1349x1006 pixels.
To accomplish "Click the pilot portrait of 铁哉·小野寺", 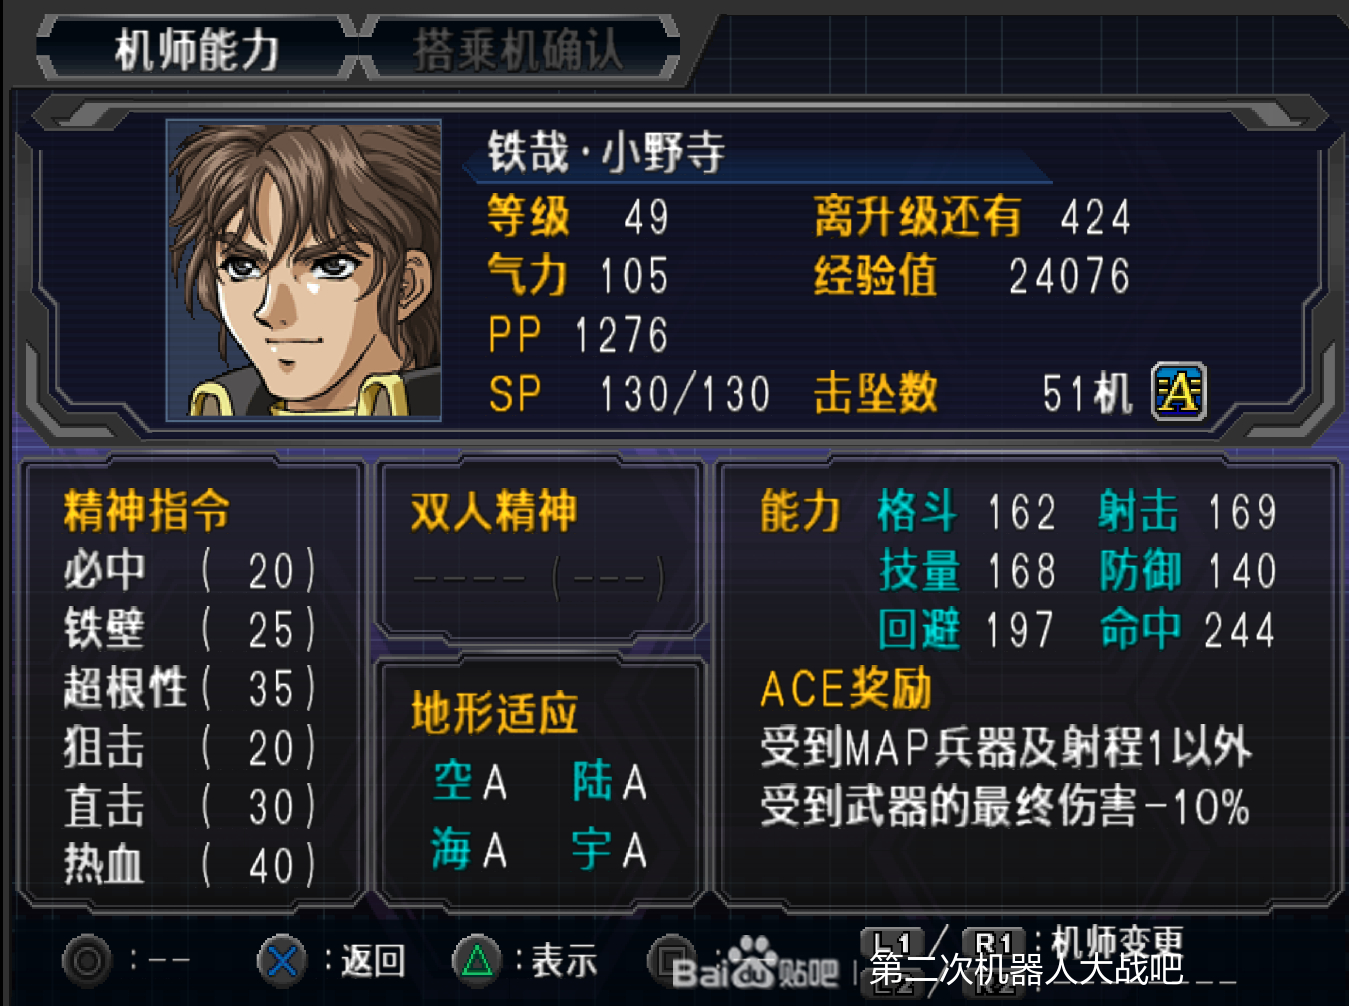I will pos(304,270).
